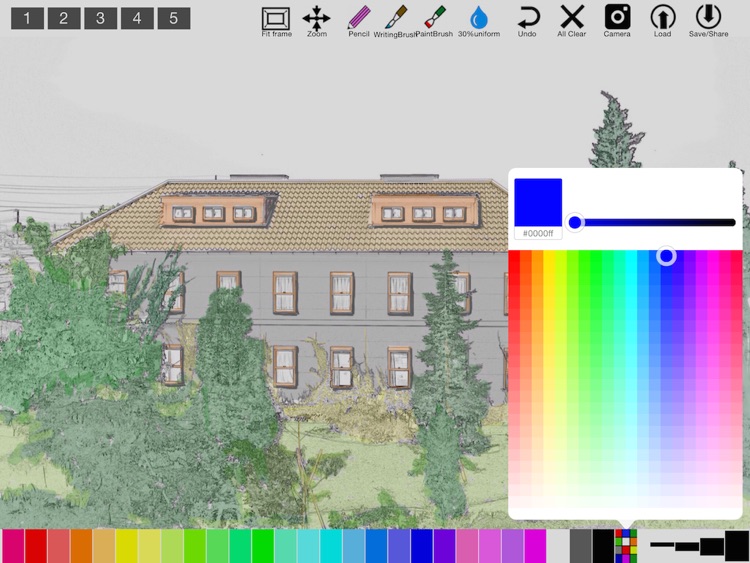Click the #0000ff hex color field
The height and width of the screenshot is (563, 750).
click(x=538, y=233)
